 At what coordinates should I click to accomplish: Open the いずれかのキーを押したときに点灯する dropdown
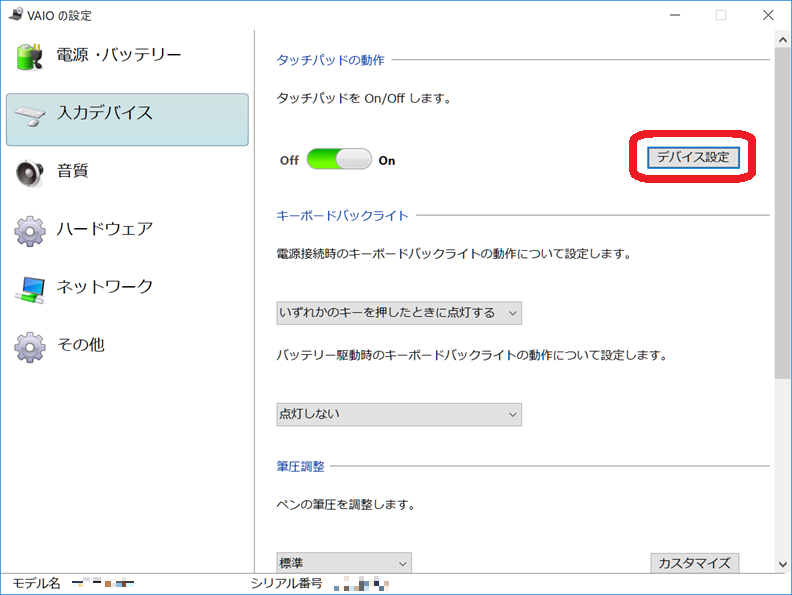399,313
